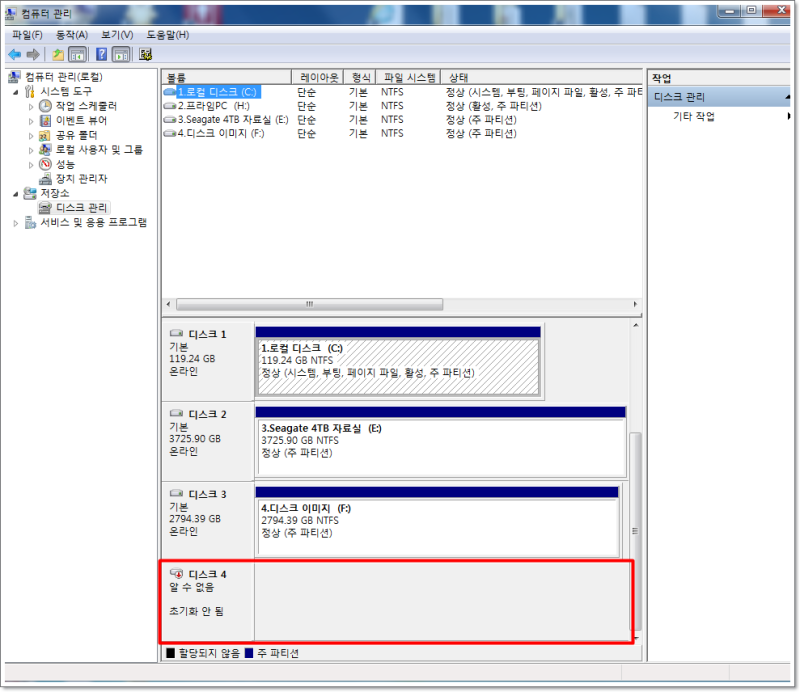Viewport: 800px width, 692px height.
Task: Open the 도움말(H) menu
Action: 167,35
